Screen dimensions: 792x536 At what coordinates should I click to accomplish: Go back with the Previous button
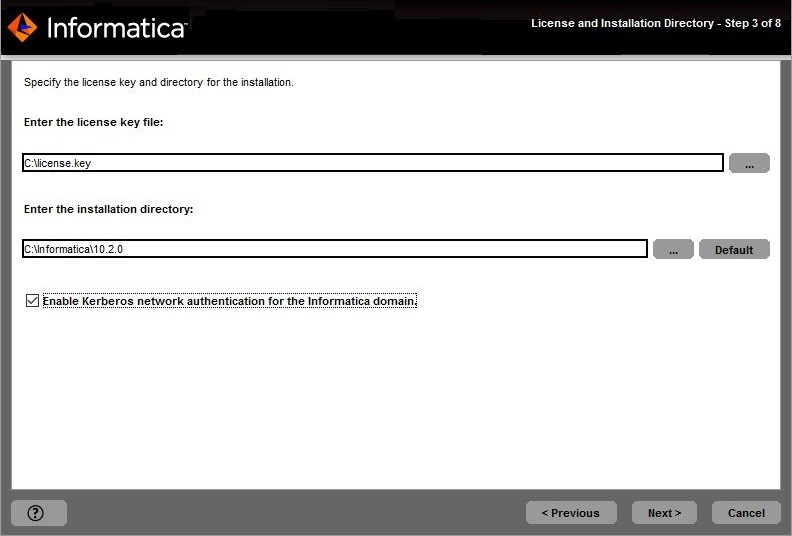tap(571, 513)
